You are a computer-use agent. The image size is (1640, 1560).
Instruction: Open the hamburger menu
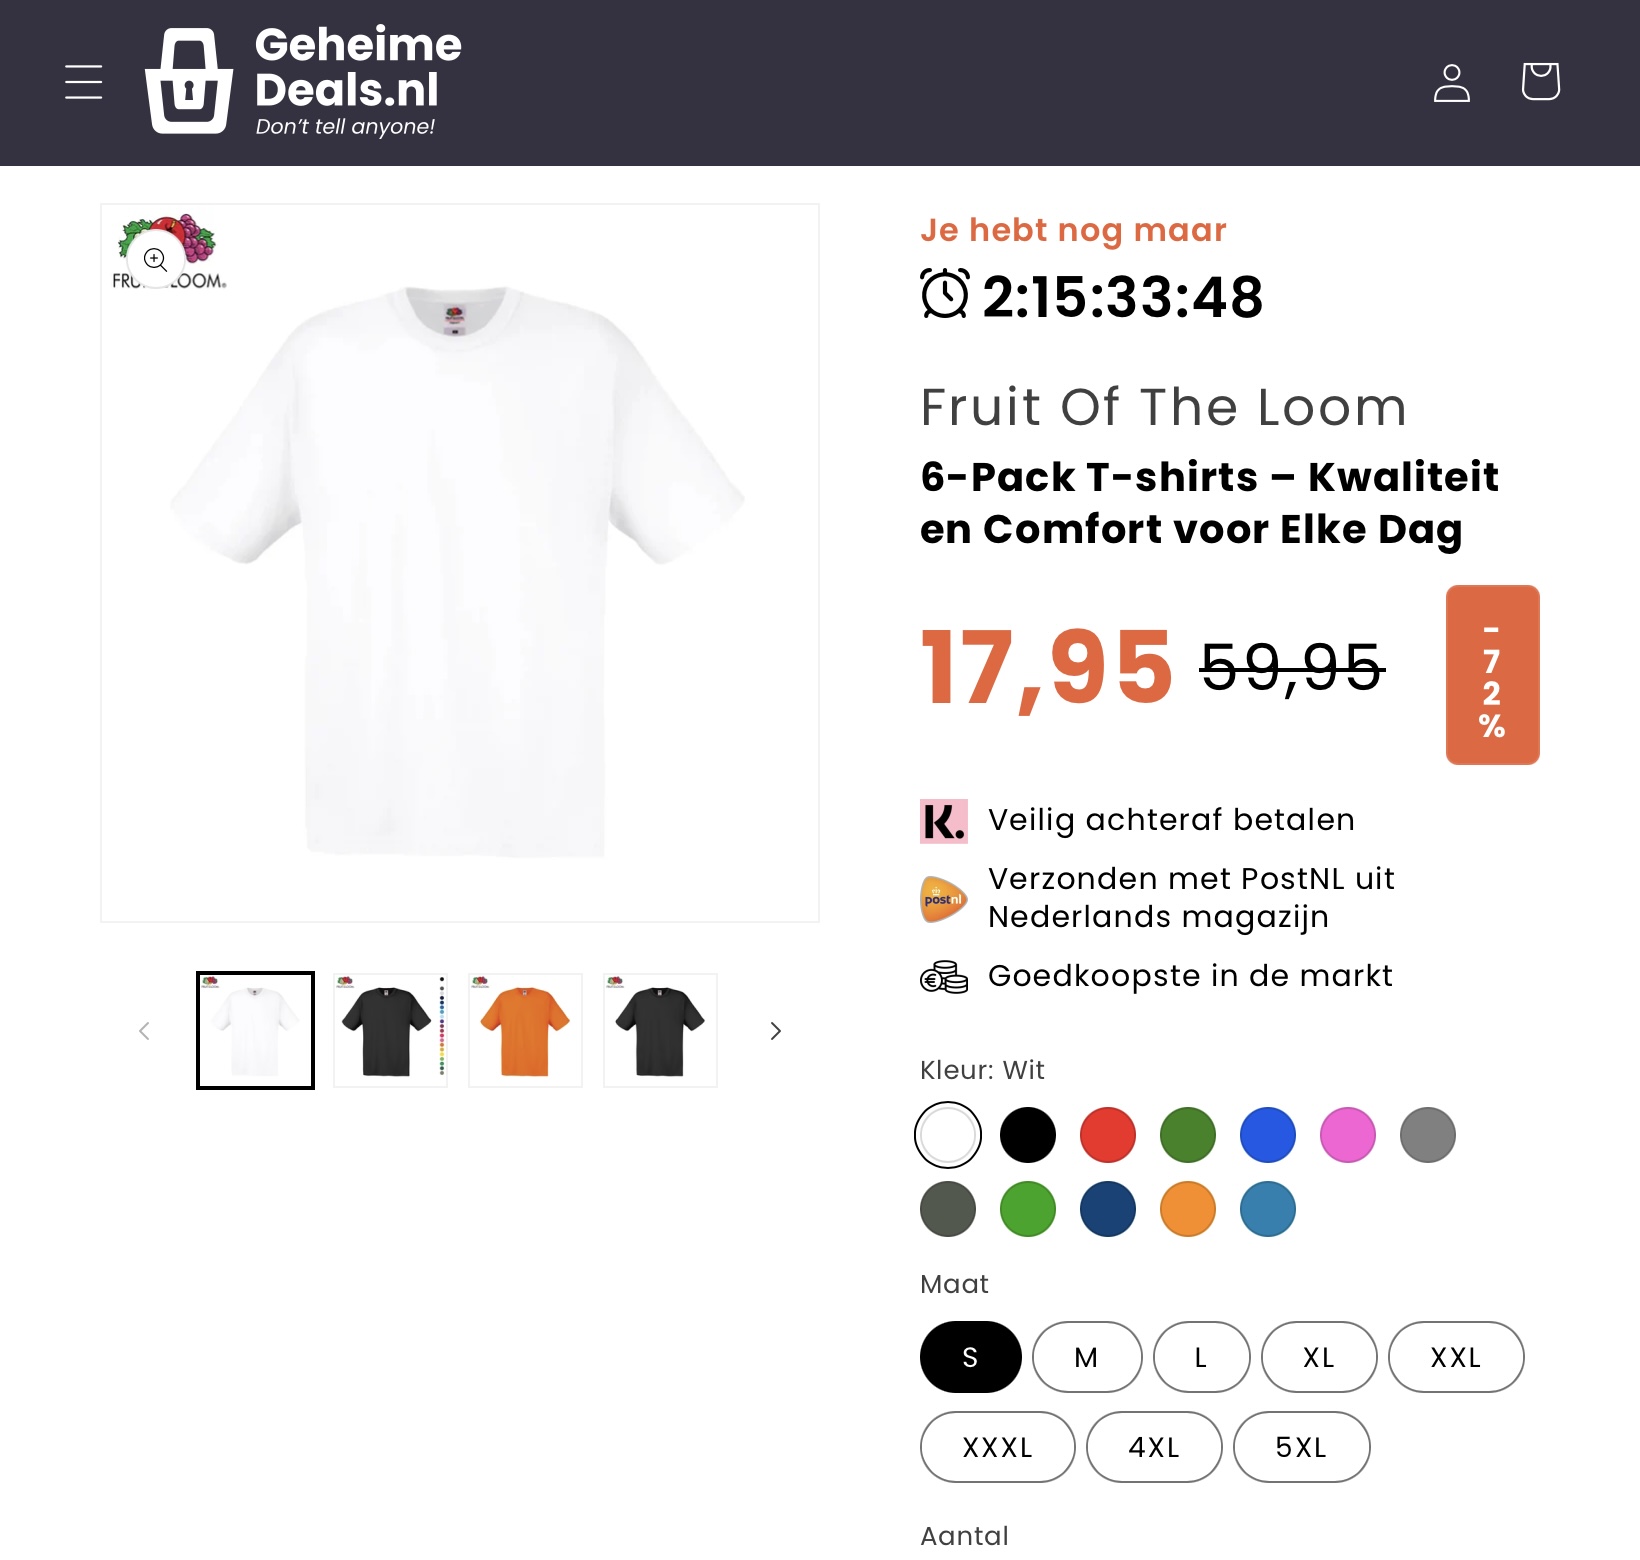tap(83, 82)
